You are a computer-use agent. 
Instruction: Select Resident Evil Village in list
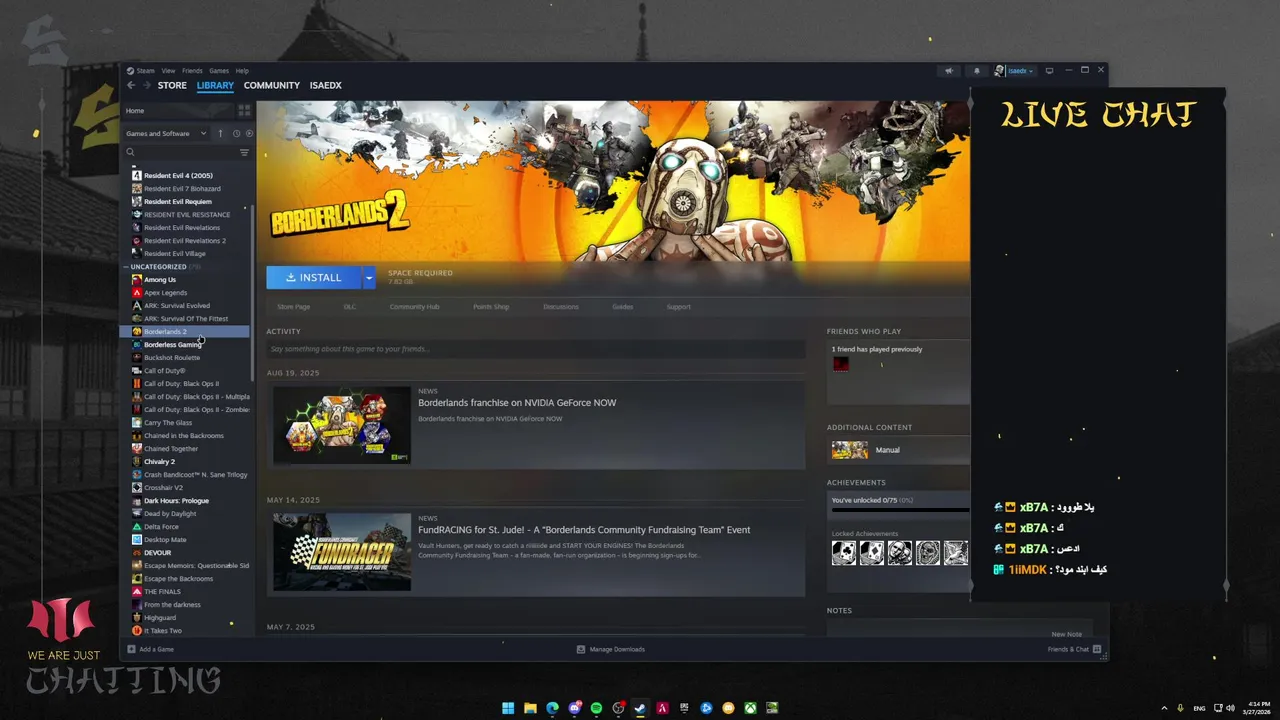click(x=175, y=254)
